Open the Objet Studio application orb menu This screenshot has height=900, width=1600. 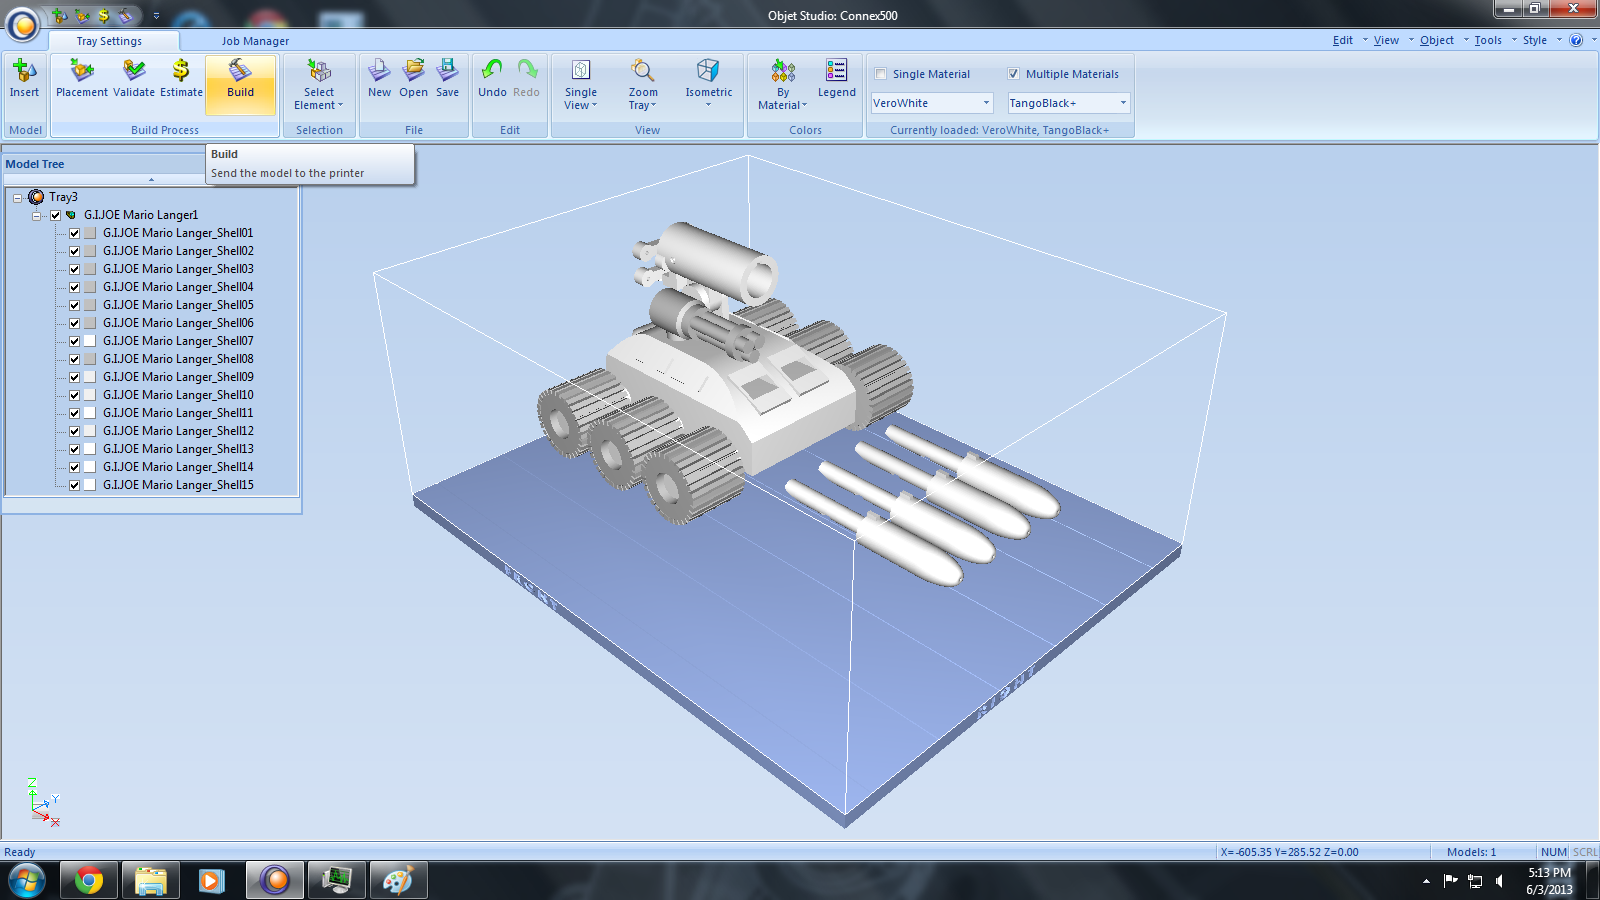click(x=22, y=24)
